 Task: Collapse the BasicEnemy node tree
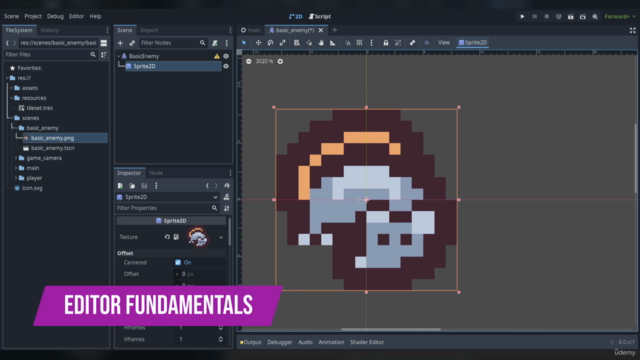(119, 56)
